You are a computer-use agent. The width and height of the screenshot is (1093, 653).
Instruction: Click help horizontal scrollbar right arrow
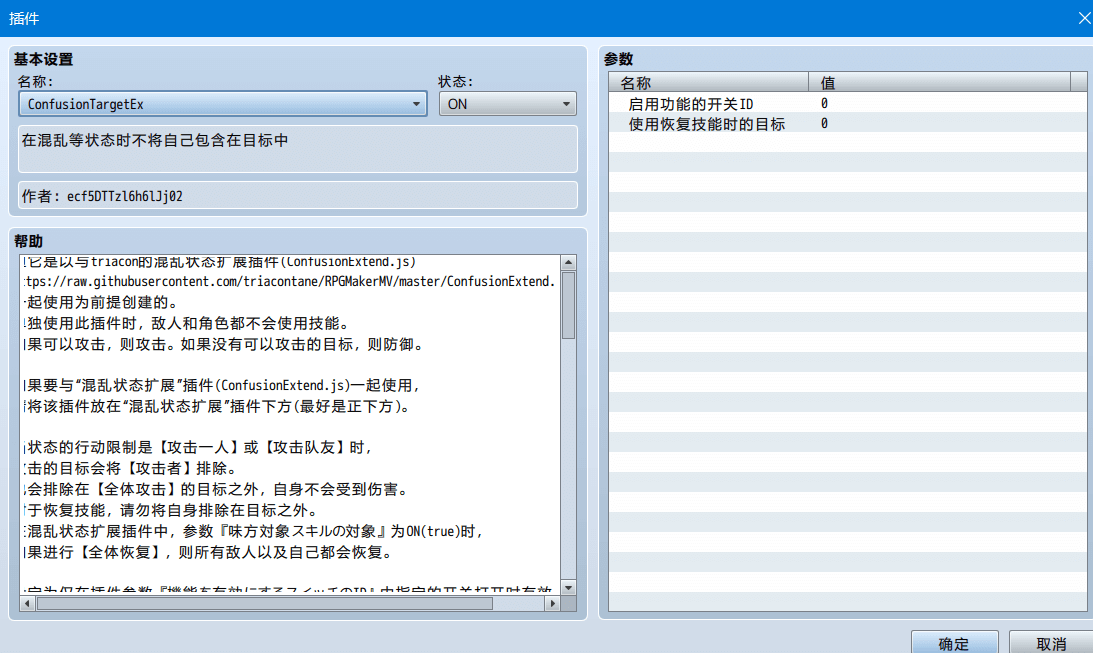coord(553,604)
